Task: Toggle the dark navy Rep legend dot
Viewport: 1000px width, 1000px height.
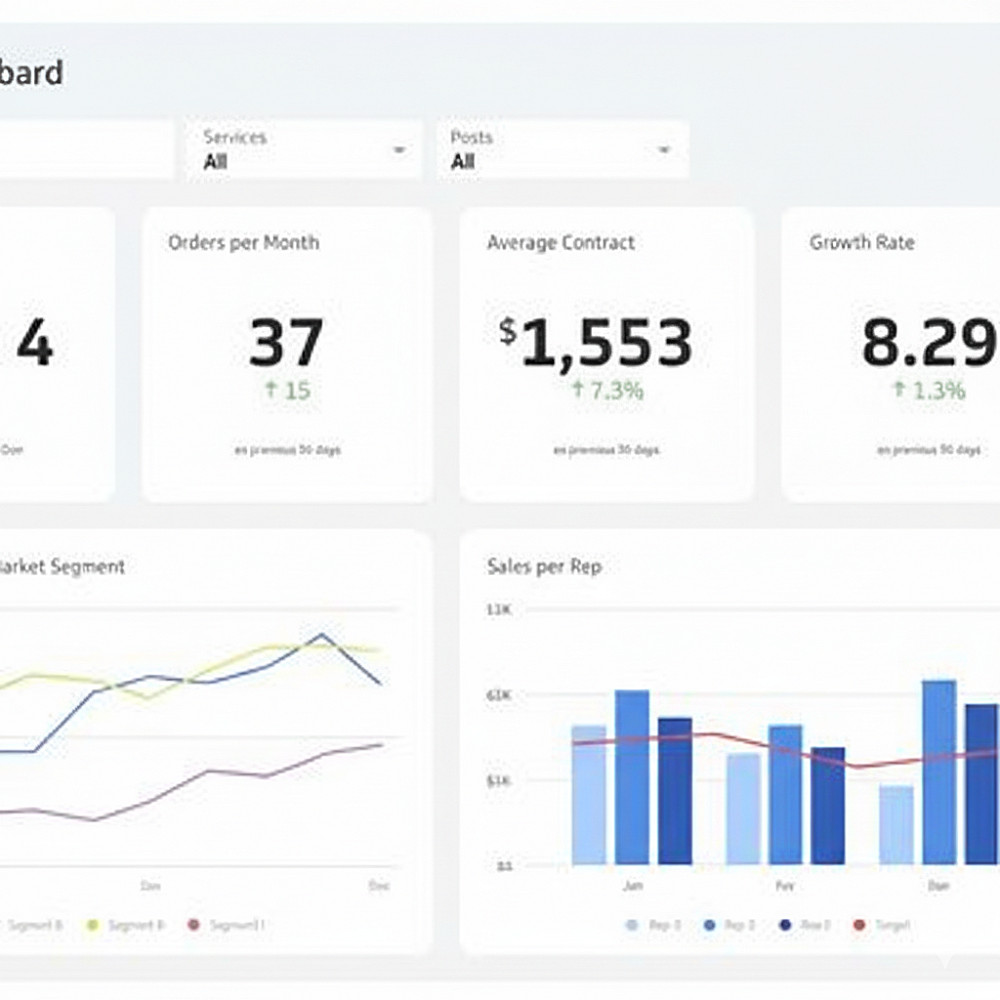Action: pos(786,925)
